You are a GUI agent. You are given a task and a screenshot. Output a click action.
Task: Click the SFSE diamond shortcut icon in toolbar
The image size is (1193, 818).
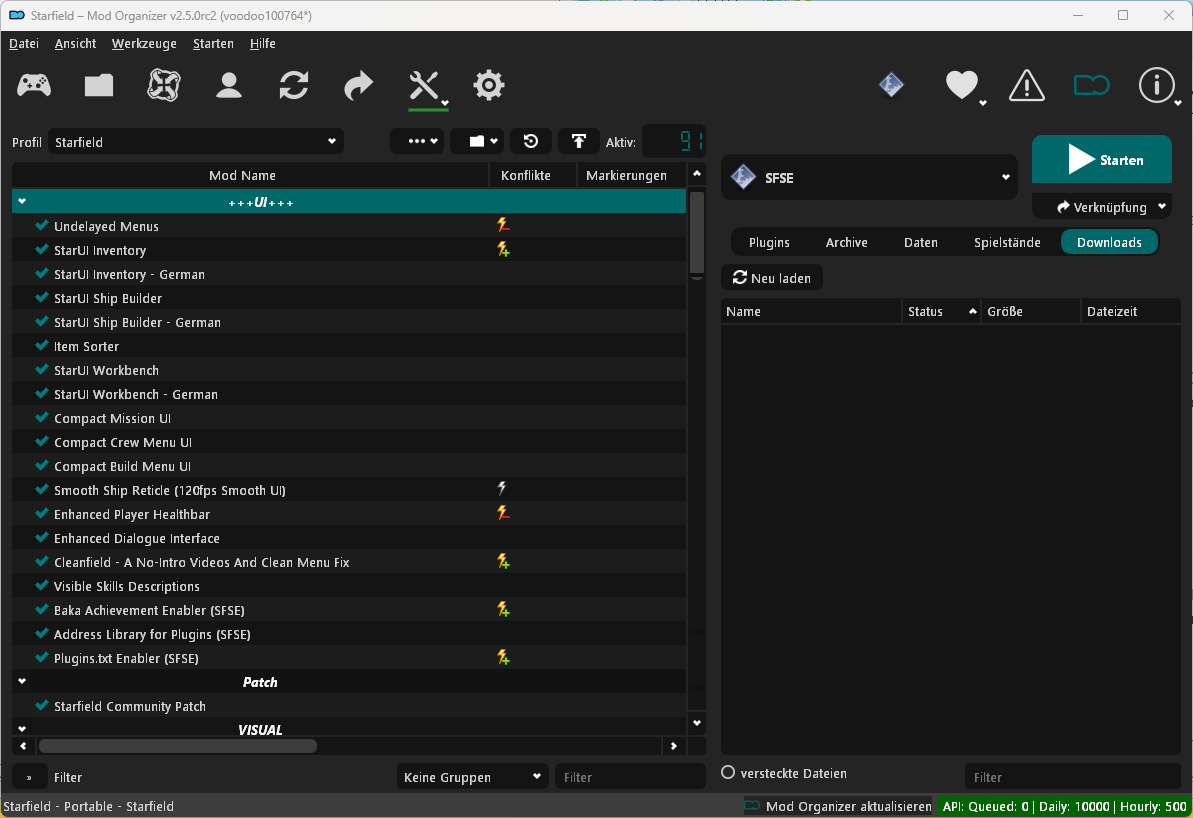click(891, 84)
